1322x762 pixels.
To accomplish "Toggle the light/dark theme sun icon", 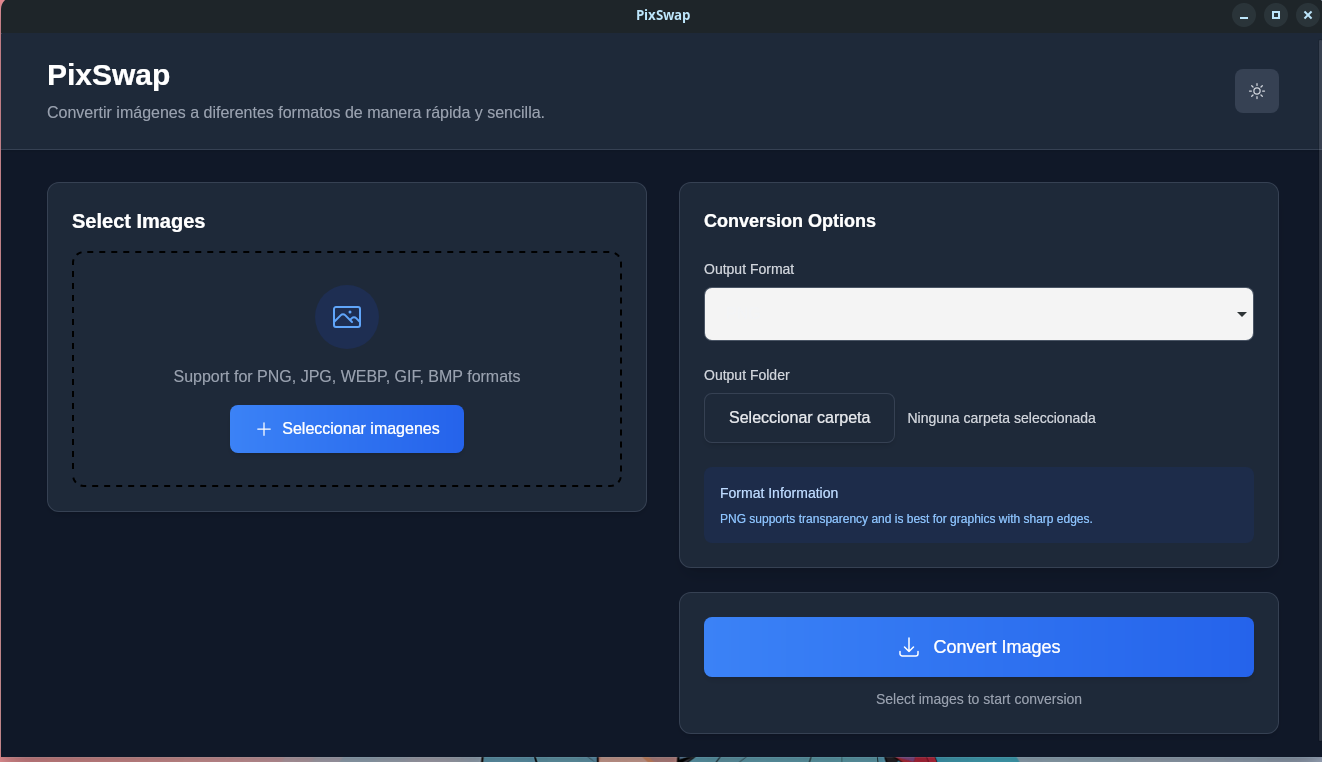I will click(1257, 91).
